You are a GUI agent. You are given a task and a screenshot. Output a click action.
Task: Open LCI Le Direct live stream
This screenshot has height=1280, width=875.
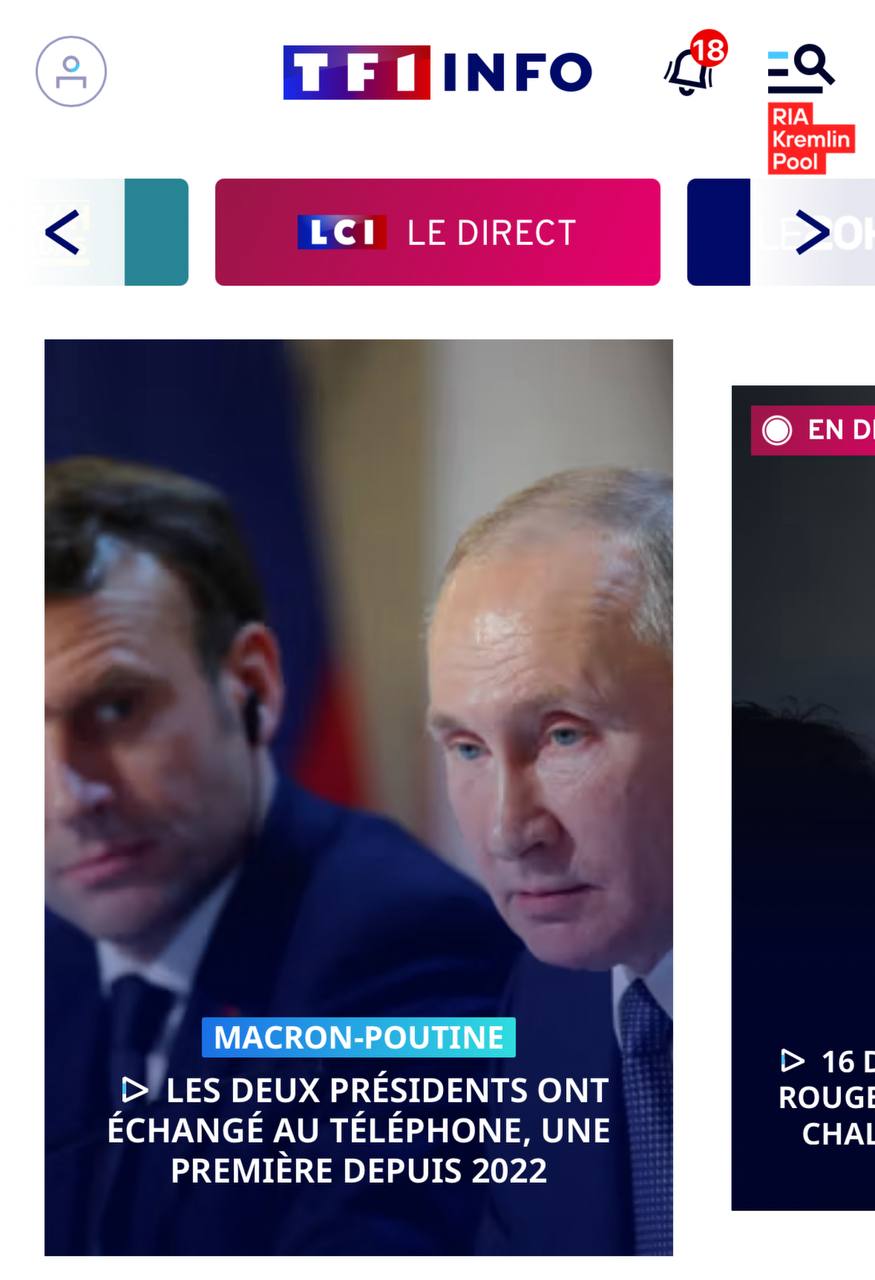pos(437,232)
